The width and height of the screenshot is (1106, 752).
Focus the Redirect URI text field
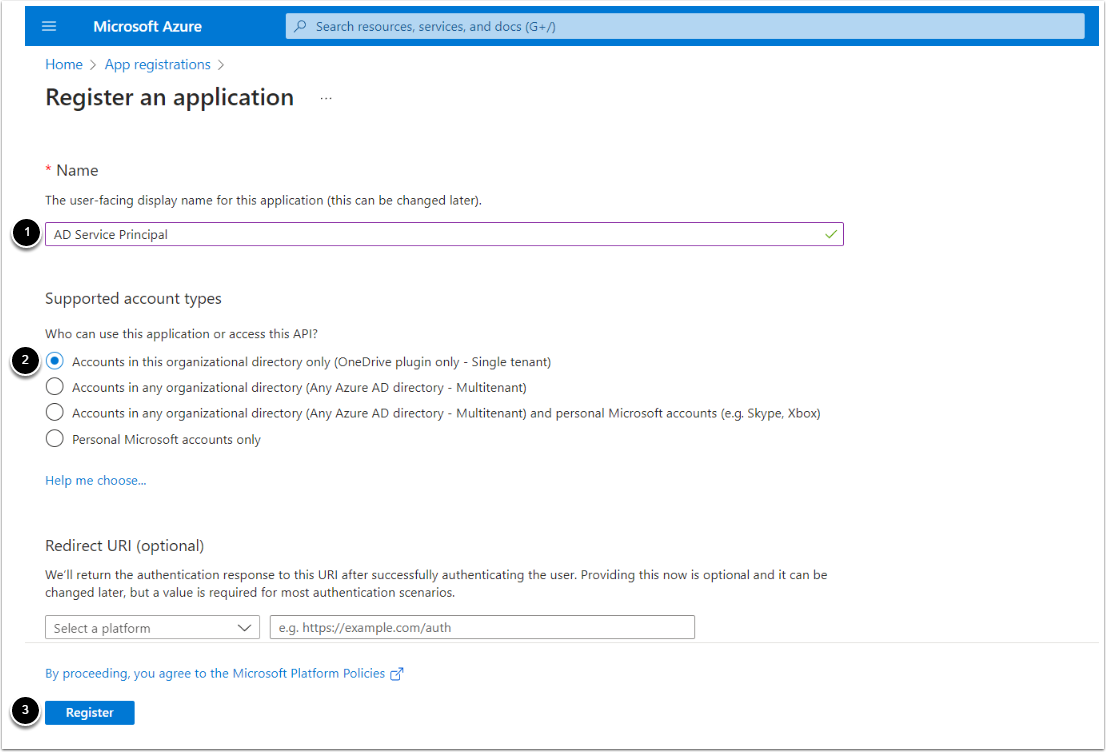[482, 628]
